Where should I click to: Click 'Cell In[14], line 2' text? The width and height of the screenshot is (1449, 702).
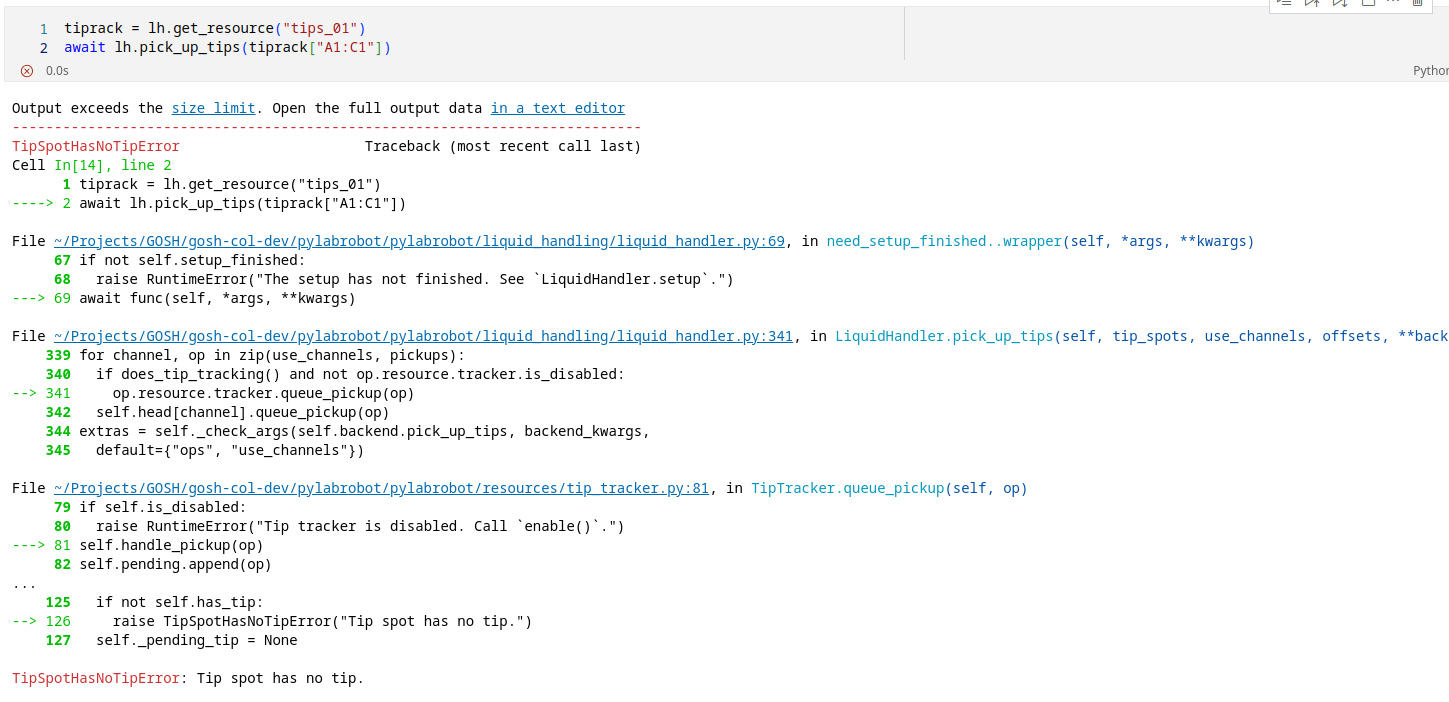(x=92, y=165)
